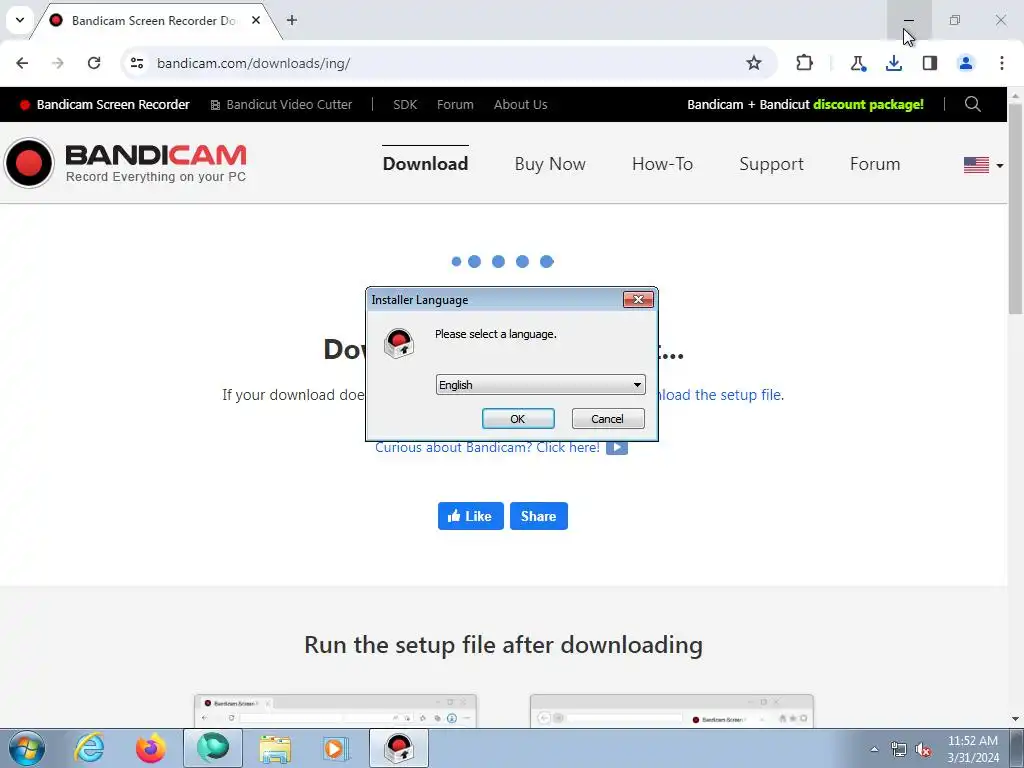The image size is (1024, 768).
Task: Click OK in Installer Language dialog
Action: (x=518, y=419)
